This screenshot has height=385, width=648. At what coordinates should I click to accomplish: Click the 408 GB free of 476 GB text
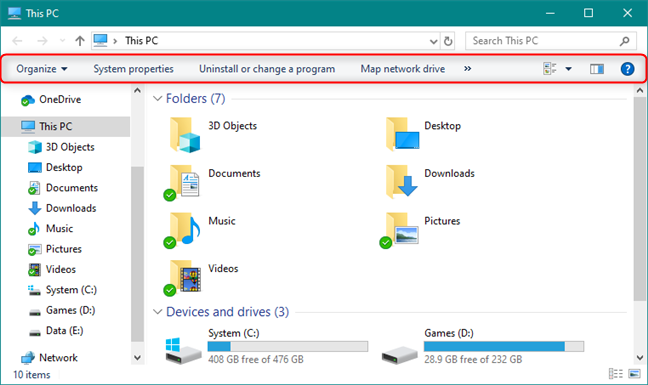click(x=256, y=359)
